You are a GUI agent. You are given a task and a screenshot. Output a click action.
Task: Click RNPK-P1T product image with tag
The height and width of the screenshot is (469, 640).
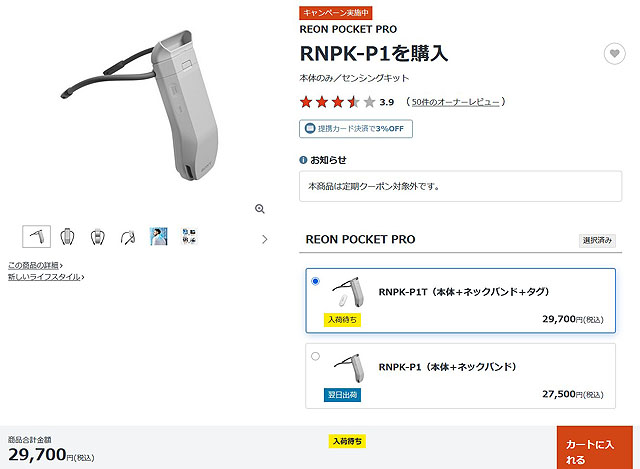pyautogui.click(x=348, y=292)
